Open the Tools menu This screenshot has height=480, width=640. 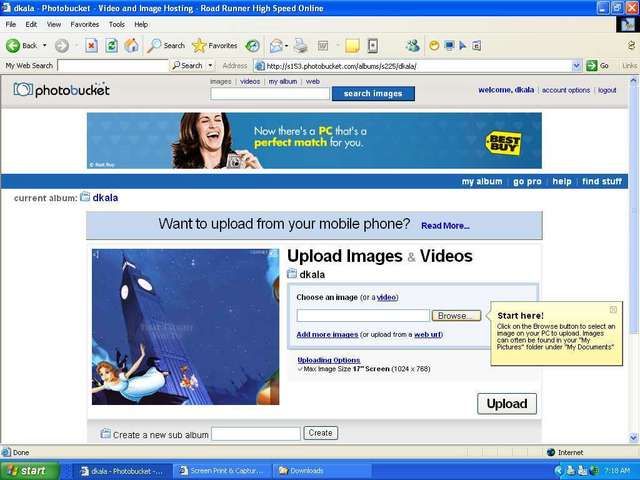coord(117,24)
